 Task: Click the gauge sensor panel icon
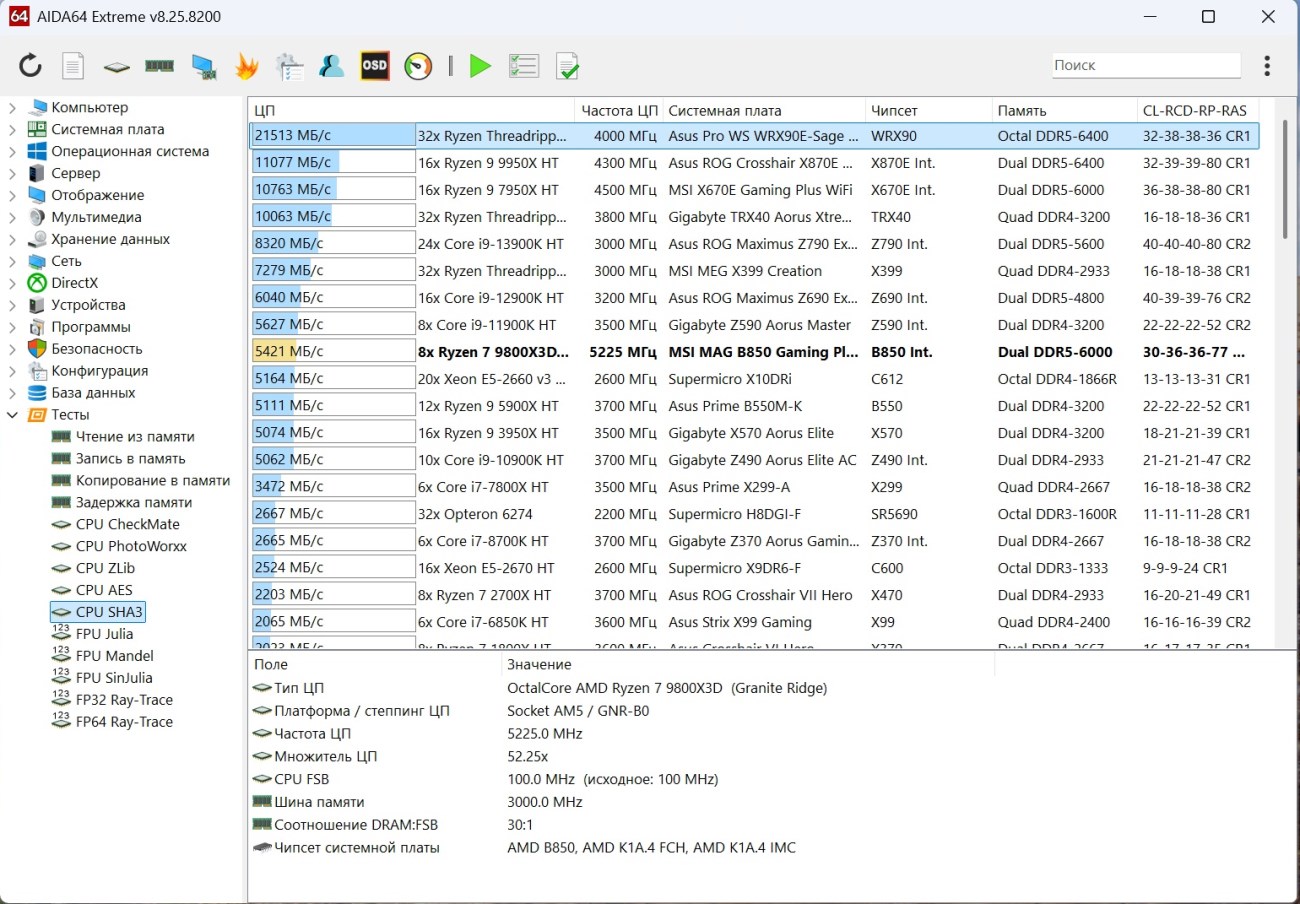pyautogui.click(x=418, y=66)
